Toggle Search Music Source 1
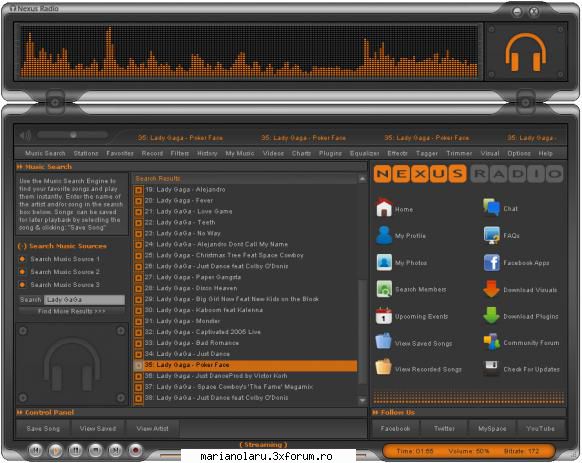The image size is (582, 463). tap(22, 259)
